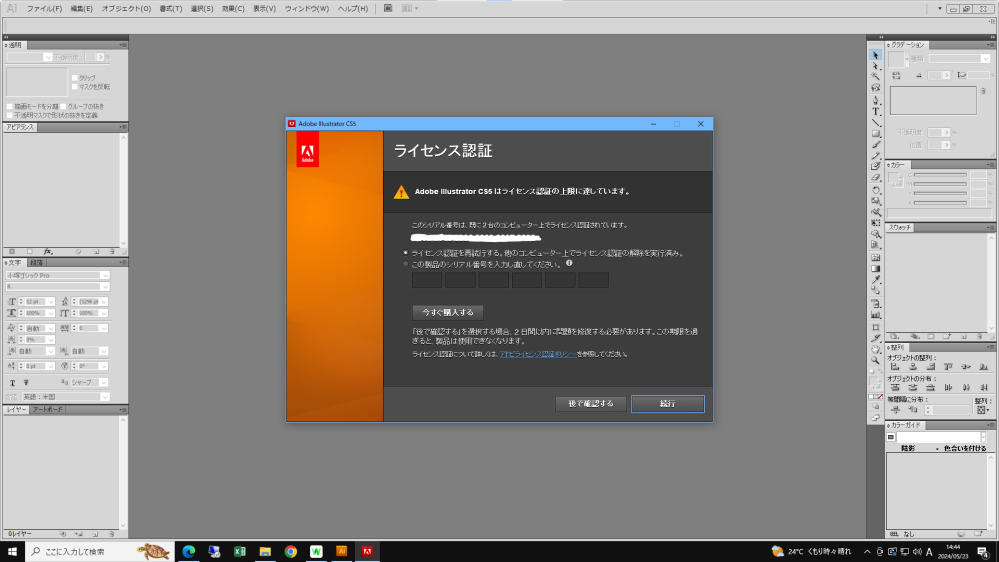999x562 pixels.
Task: Click the info icon beside serial number prompt
Action: click(569, 263)
